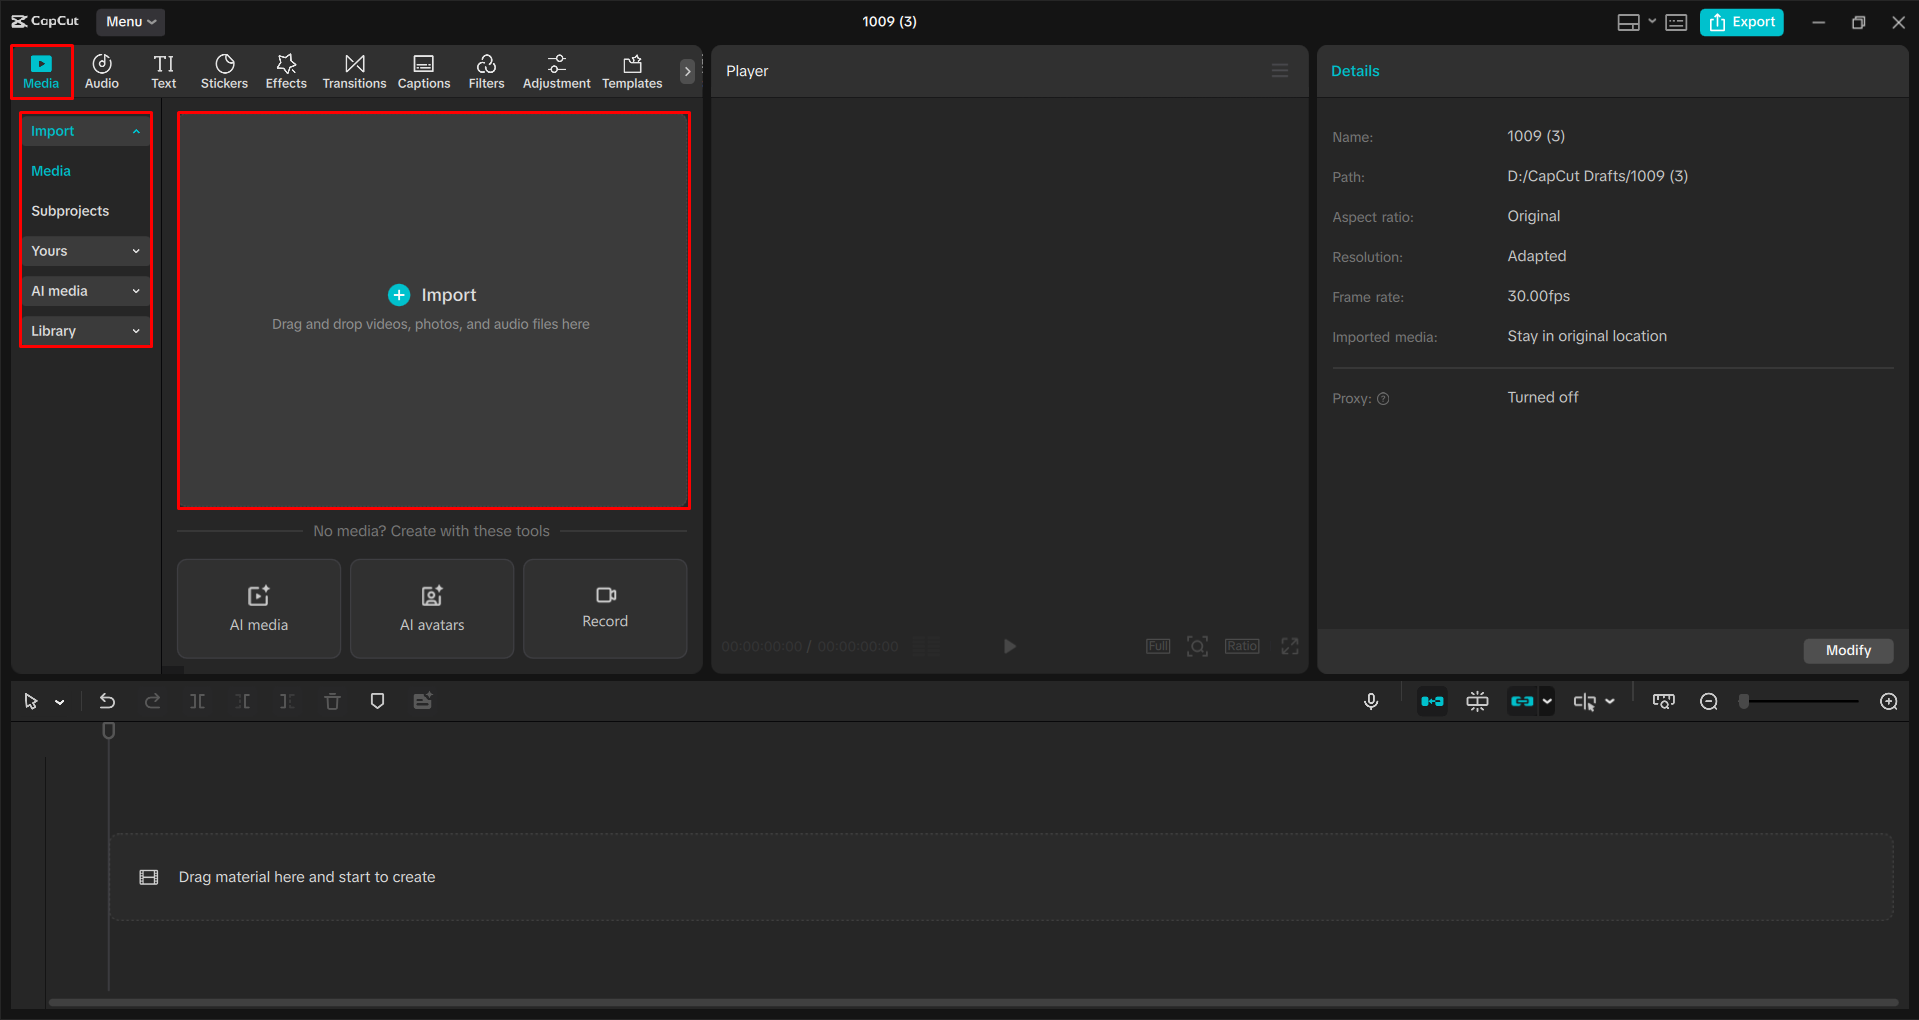This screenshot has height=1020, width=1919.
Task: Open the Menu dropdown in title bar
Action: click(130, 21)
